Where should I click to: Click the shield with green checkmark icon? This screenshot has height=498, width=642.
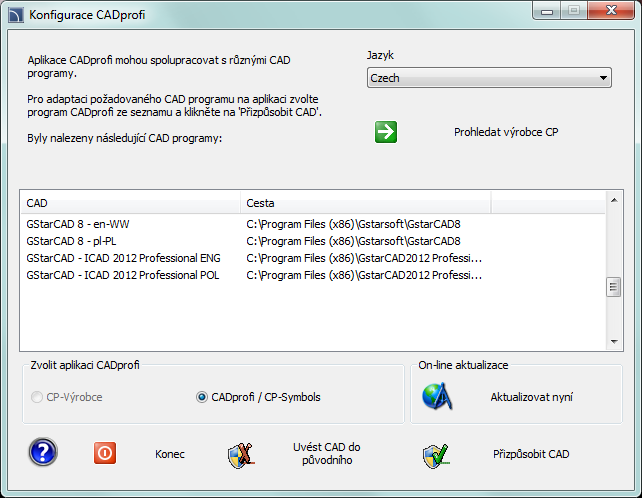[x=436, y=456]
